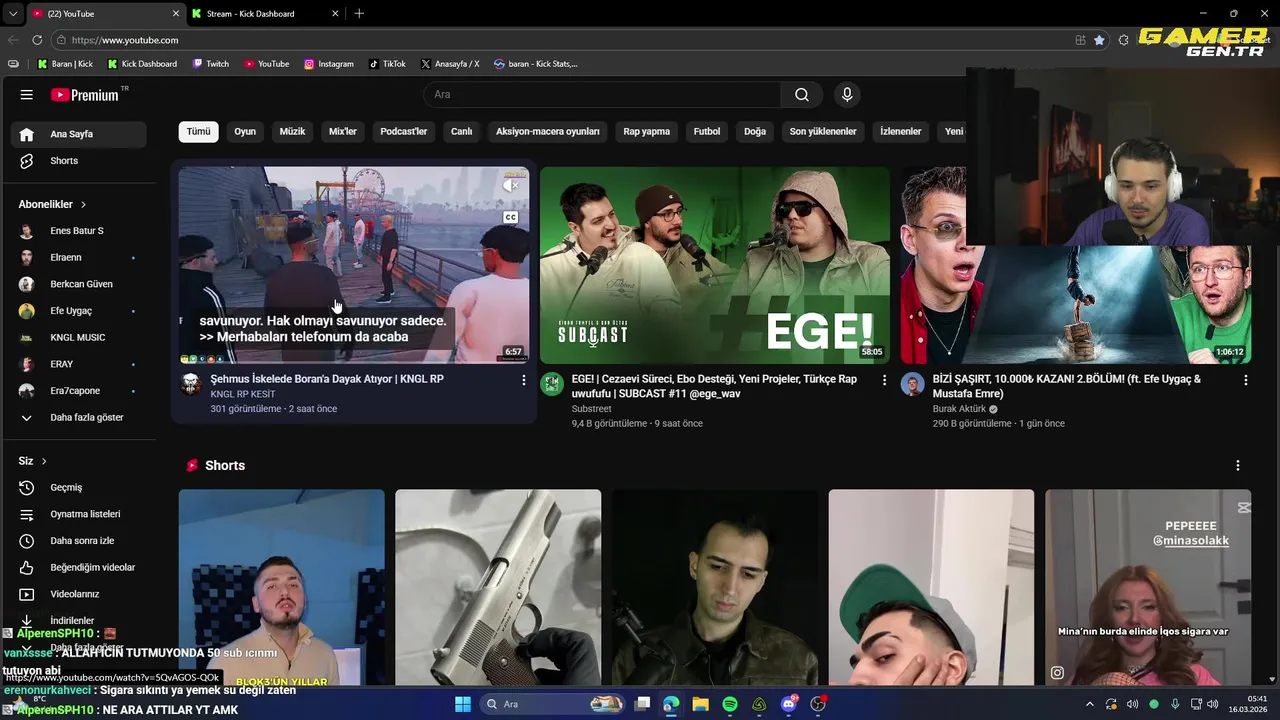Open Shorts in the sidebar

(x=79, y=161)
